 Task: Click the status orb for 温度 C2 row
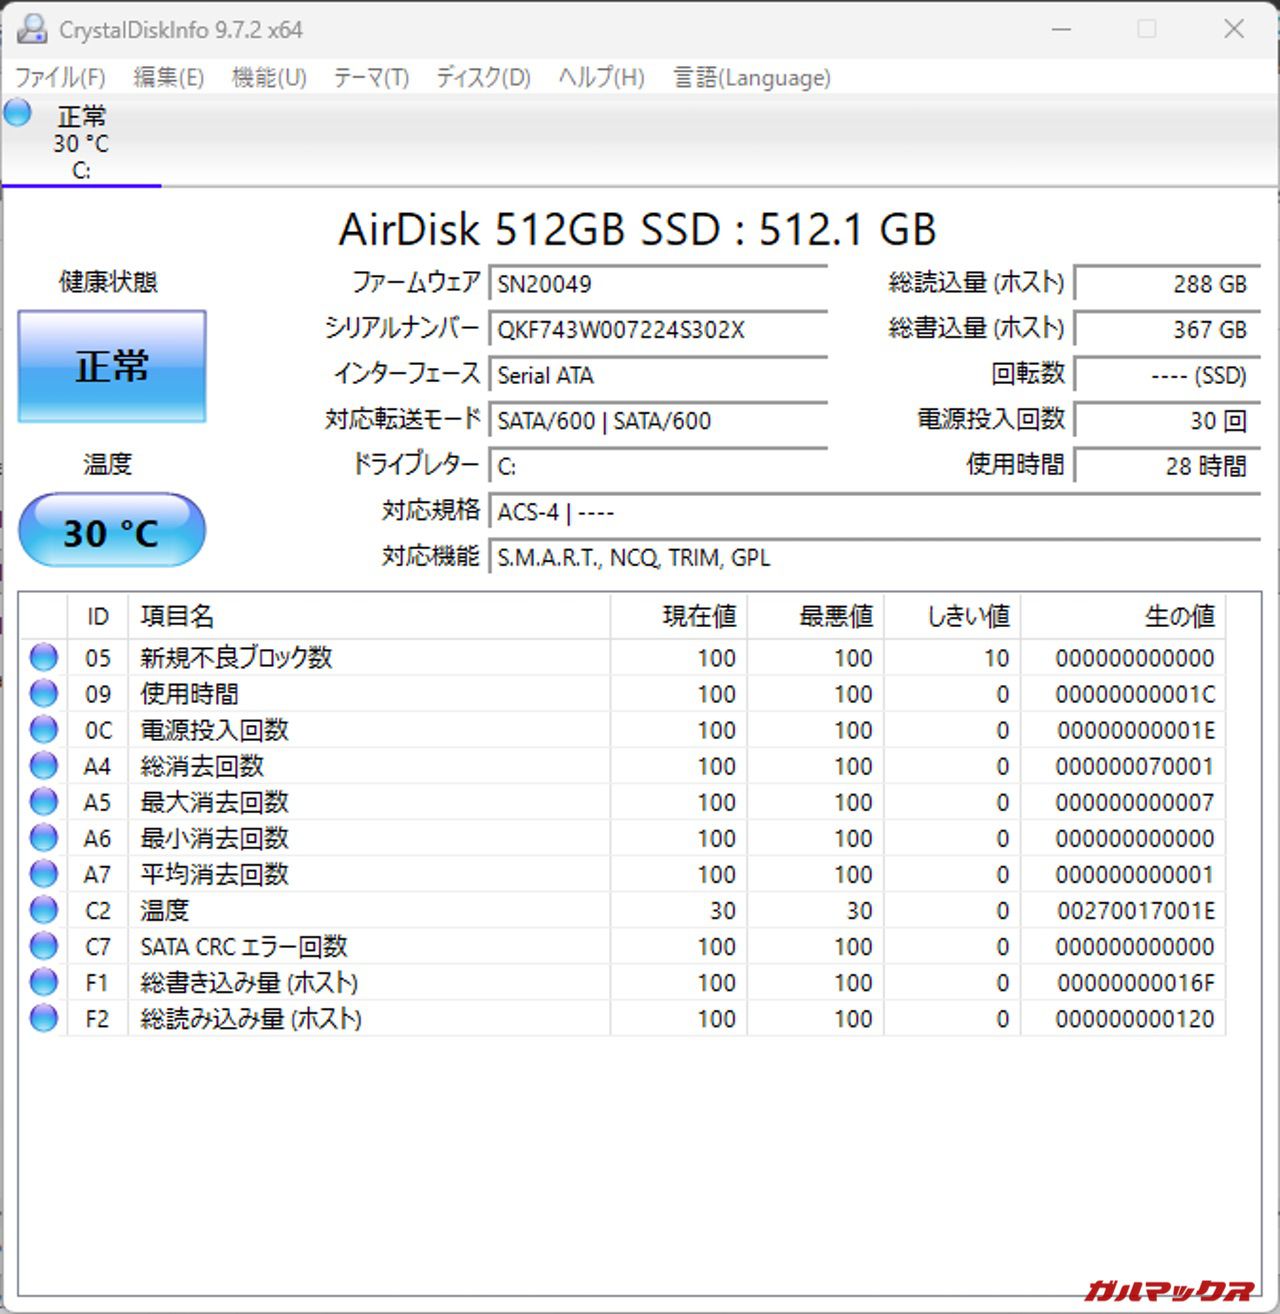(43, 910)
